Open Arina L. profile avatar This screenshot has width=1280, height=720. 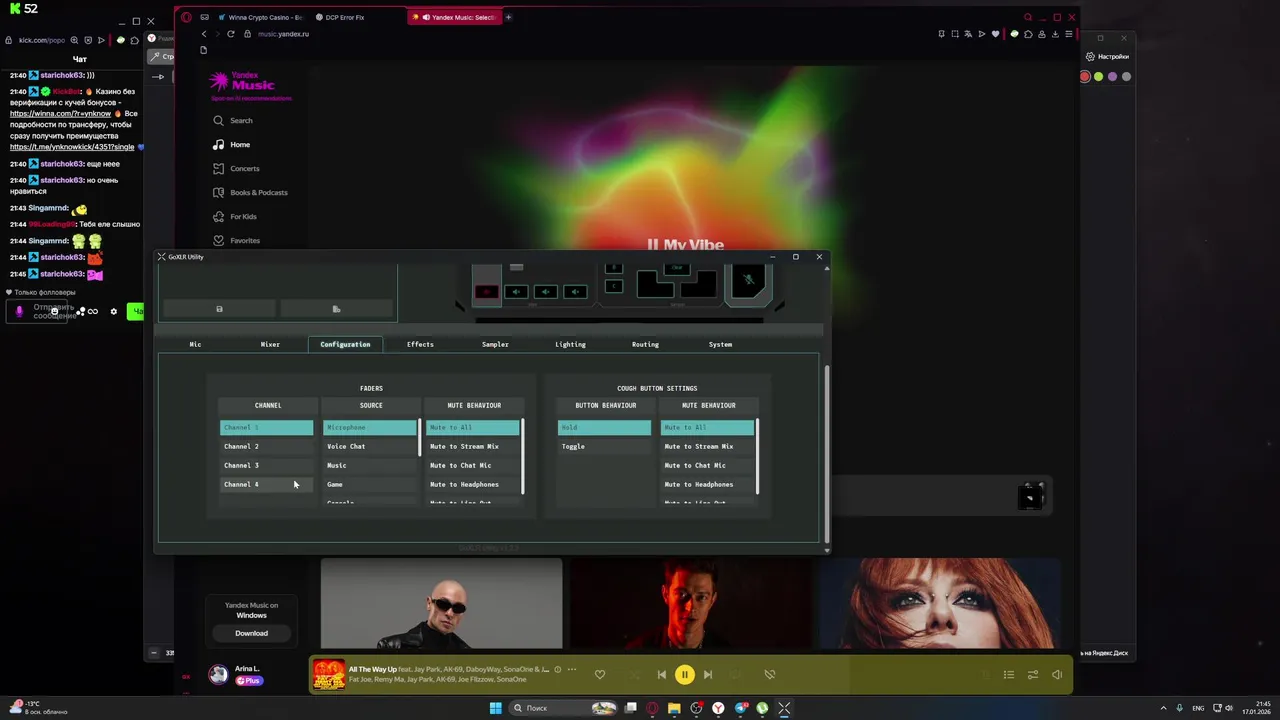pyautogui.click(x=218, y=675)
